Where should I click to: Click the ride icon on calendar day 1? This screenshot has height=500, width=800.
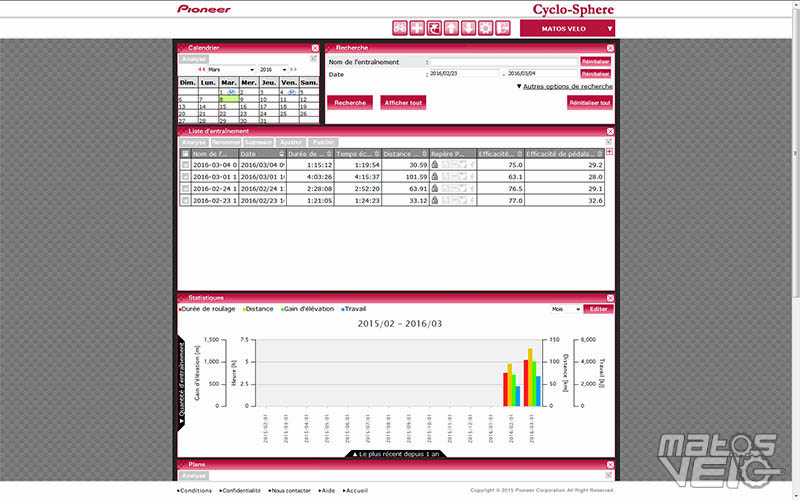pos(231,92)
